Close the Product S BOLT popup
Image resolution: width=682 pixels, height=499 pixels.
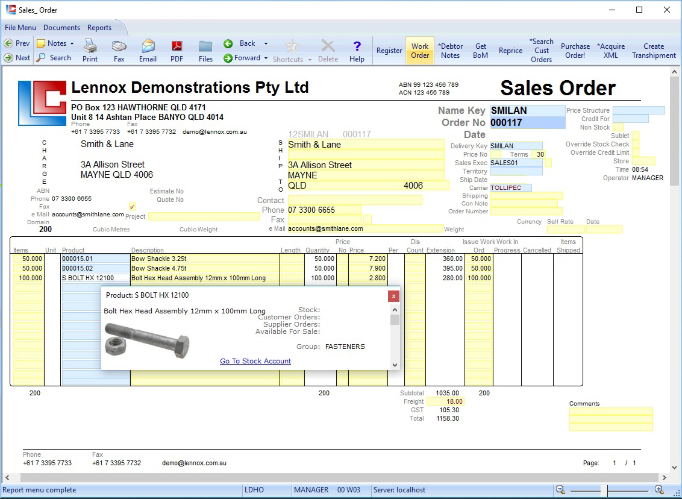pyautogui.click(x=394, y=296)
